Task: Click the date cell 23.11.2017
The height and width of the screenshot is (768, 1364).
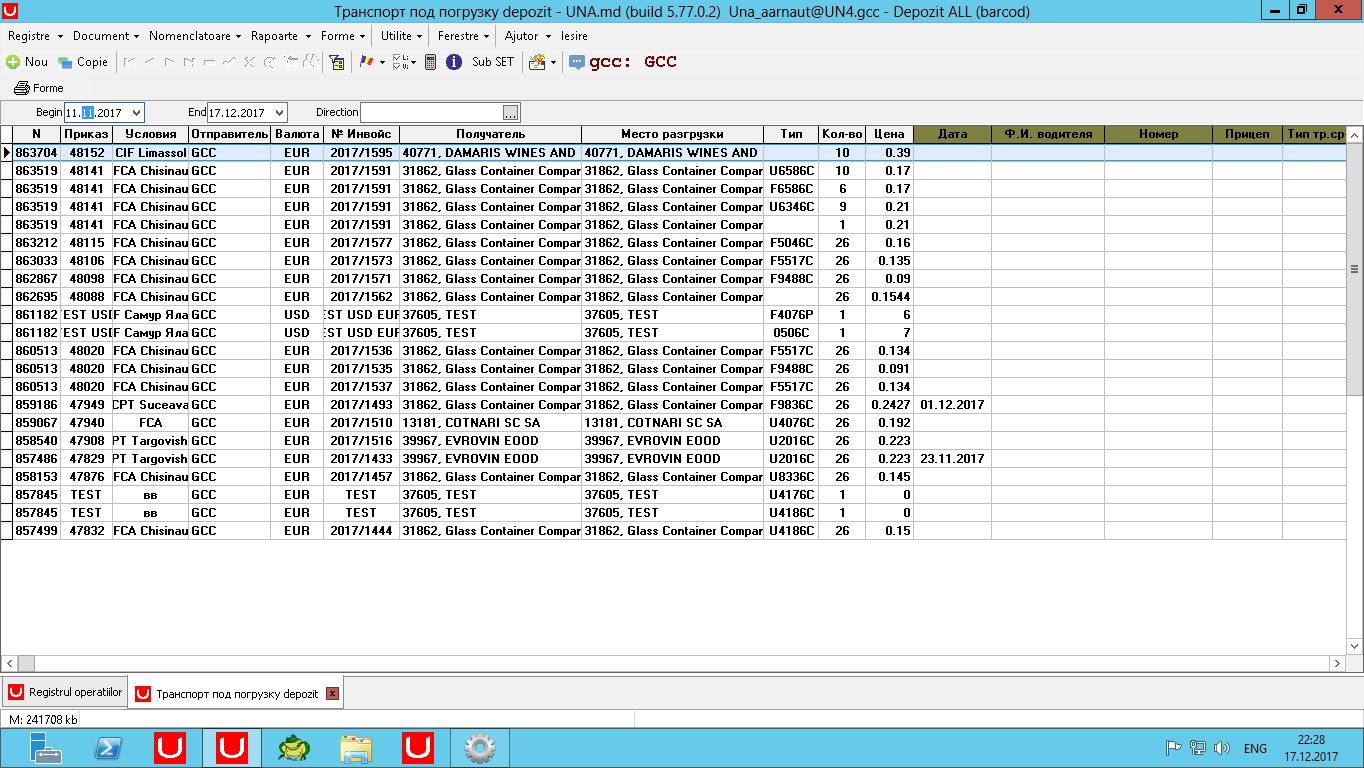Action: pyautogui.click(x=952, y=459)
